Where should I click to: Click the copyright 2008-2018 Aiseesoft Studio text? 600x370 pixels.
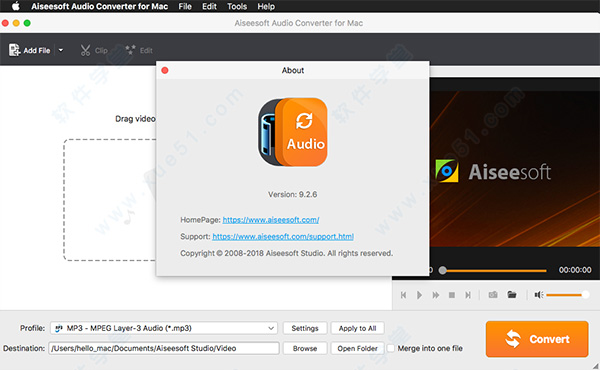(x=287, y=253)
